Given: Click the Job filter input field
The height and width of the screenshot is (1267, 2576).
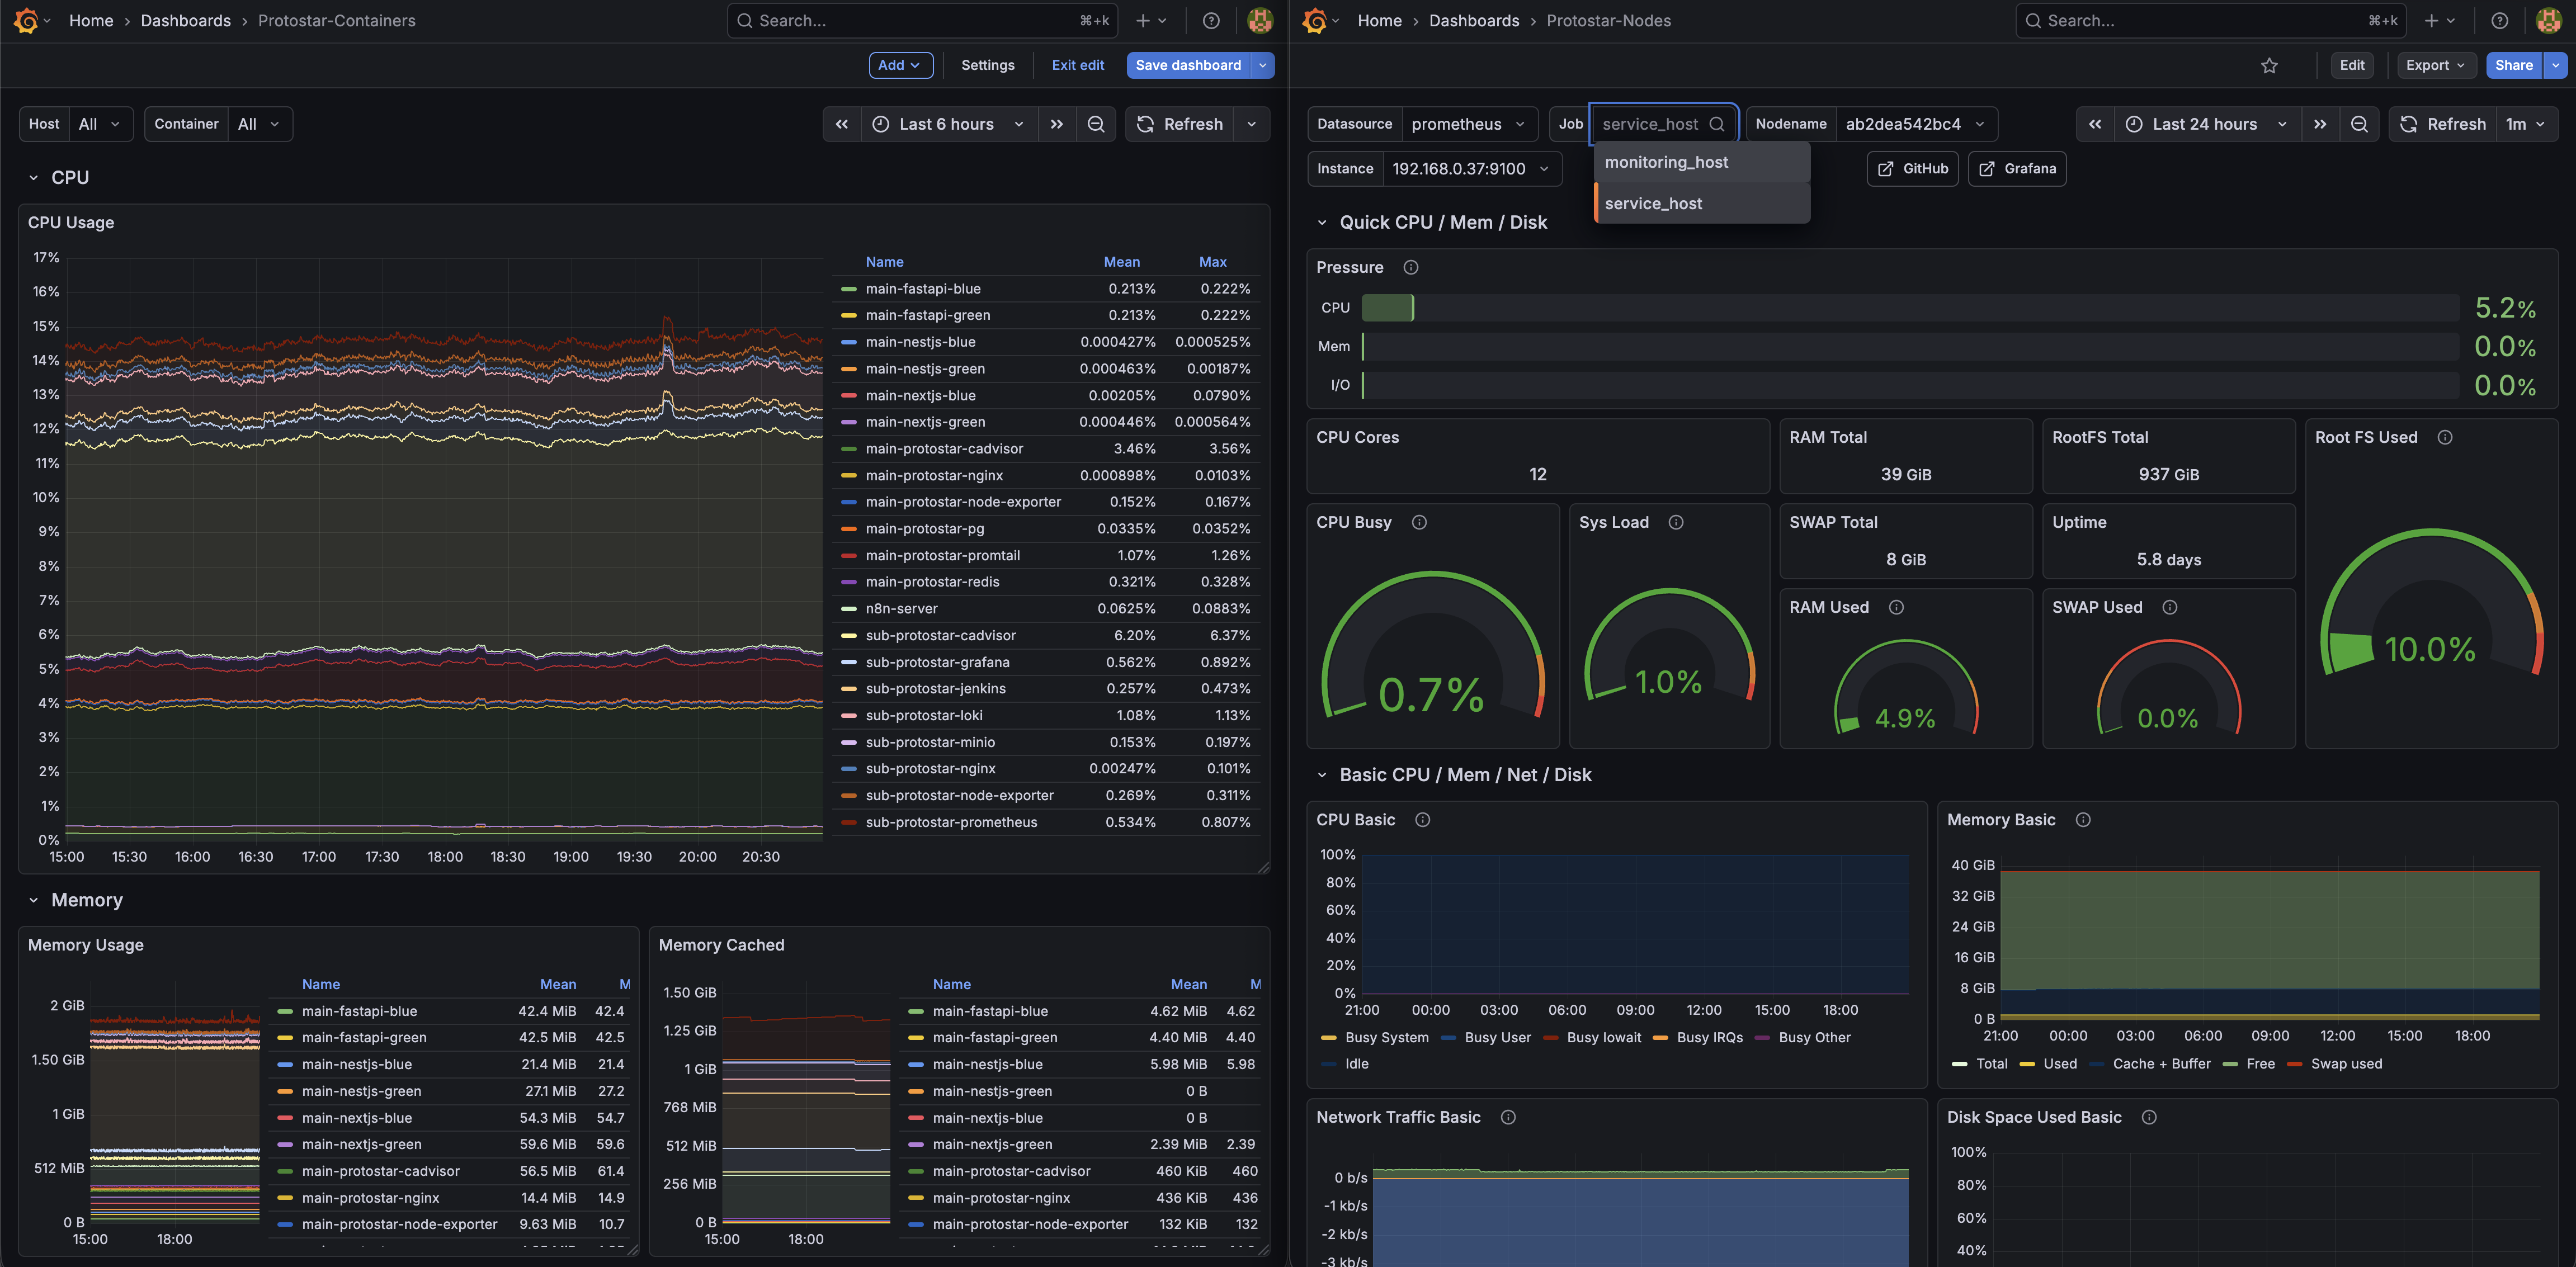Looking at the screenshot, I should point(1650,124).
